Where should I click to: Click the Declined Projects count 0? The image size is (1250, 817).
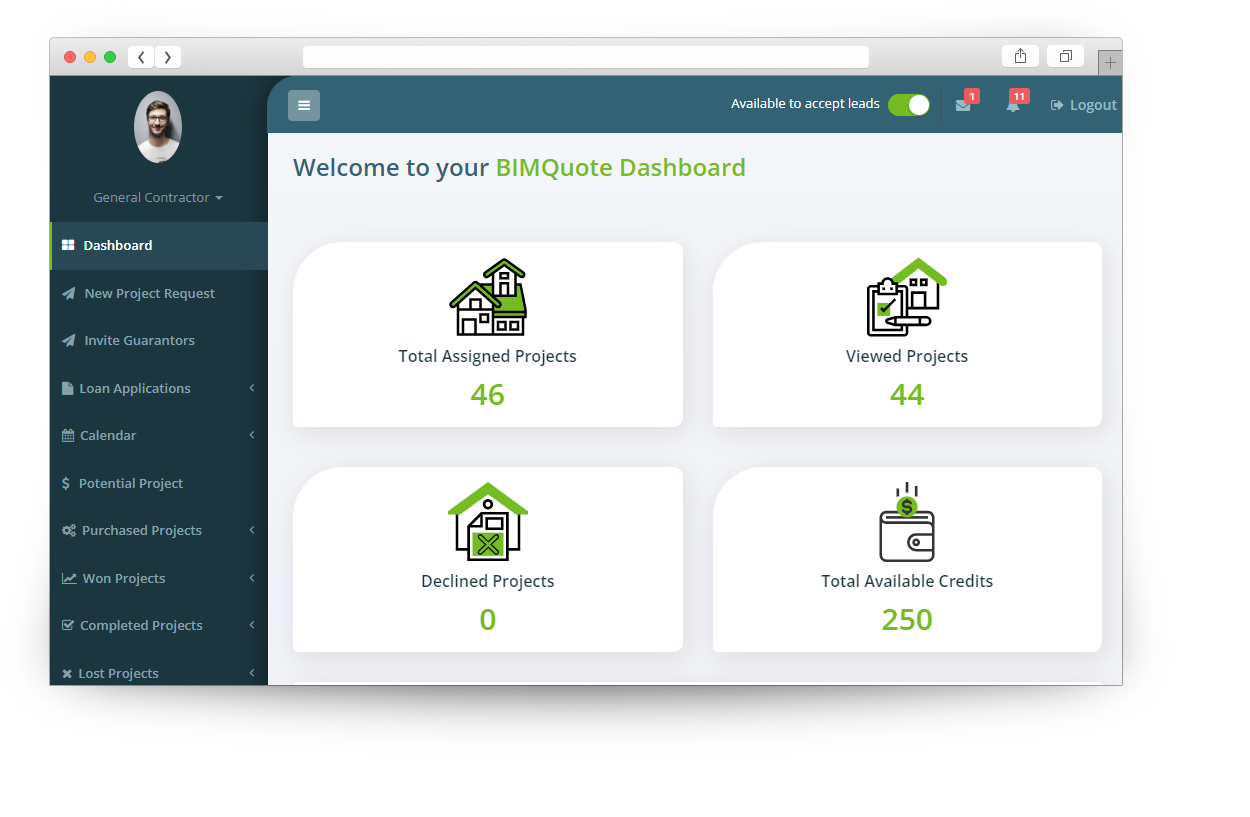click(488, 620)
